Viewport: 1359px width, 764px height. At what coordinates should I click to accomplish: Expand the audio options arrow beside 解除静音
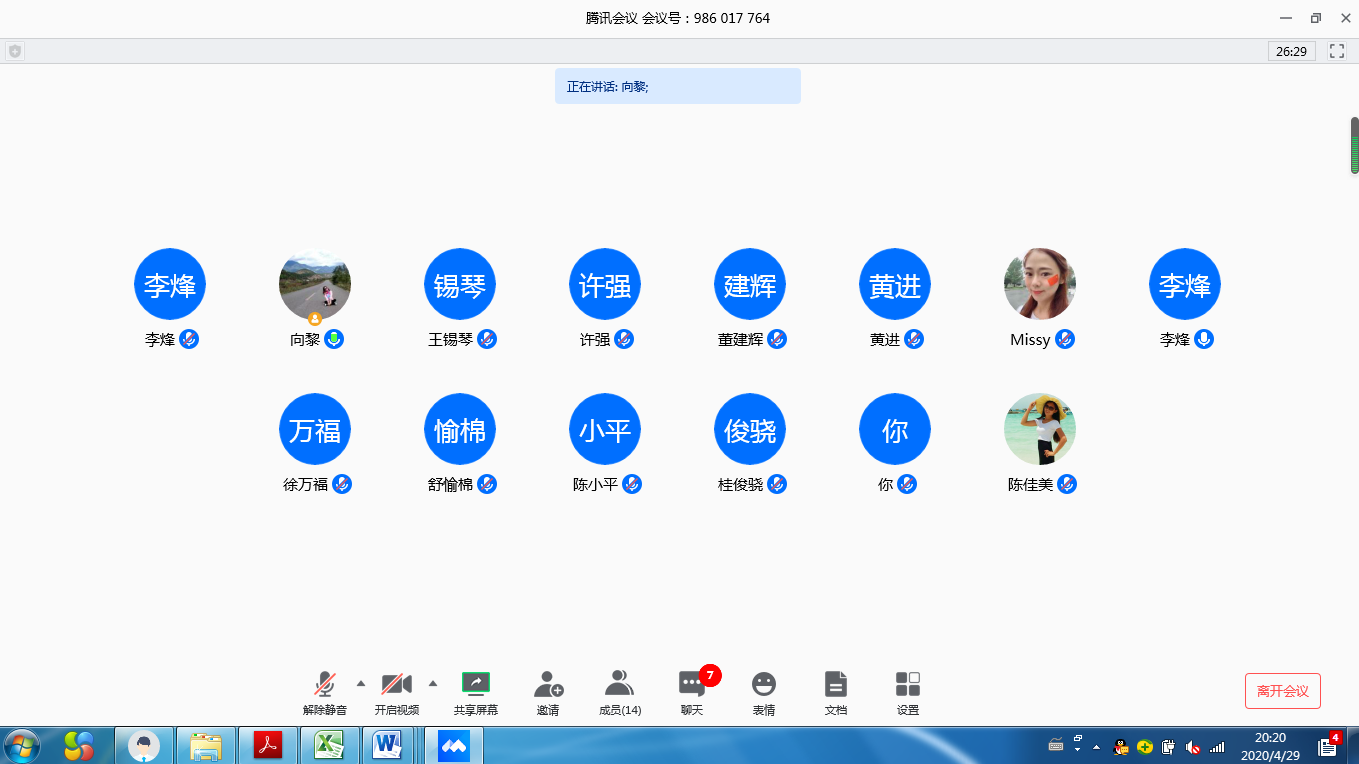pyautogui.click(x=361, y=684)
